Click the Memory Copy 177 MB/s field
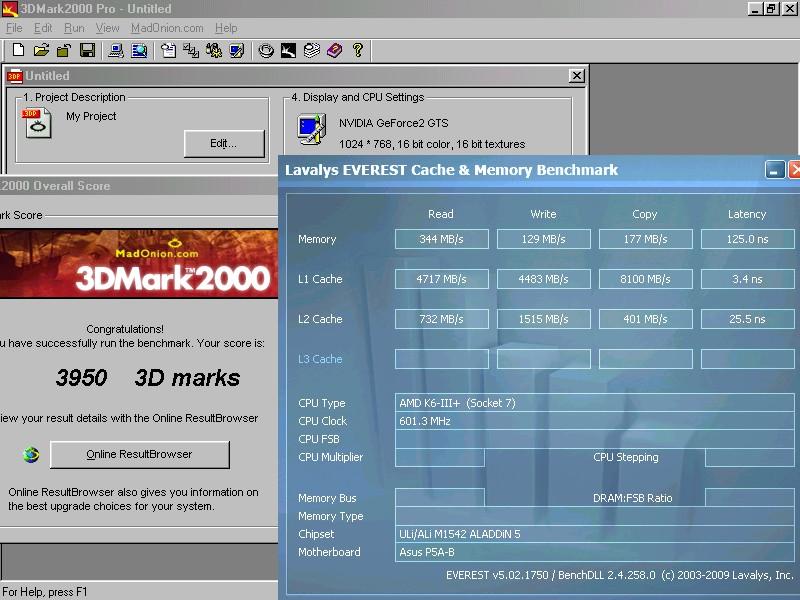The image size is (800, 600). [645, 239]
